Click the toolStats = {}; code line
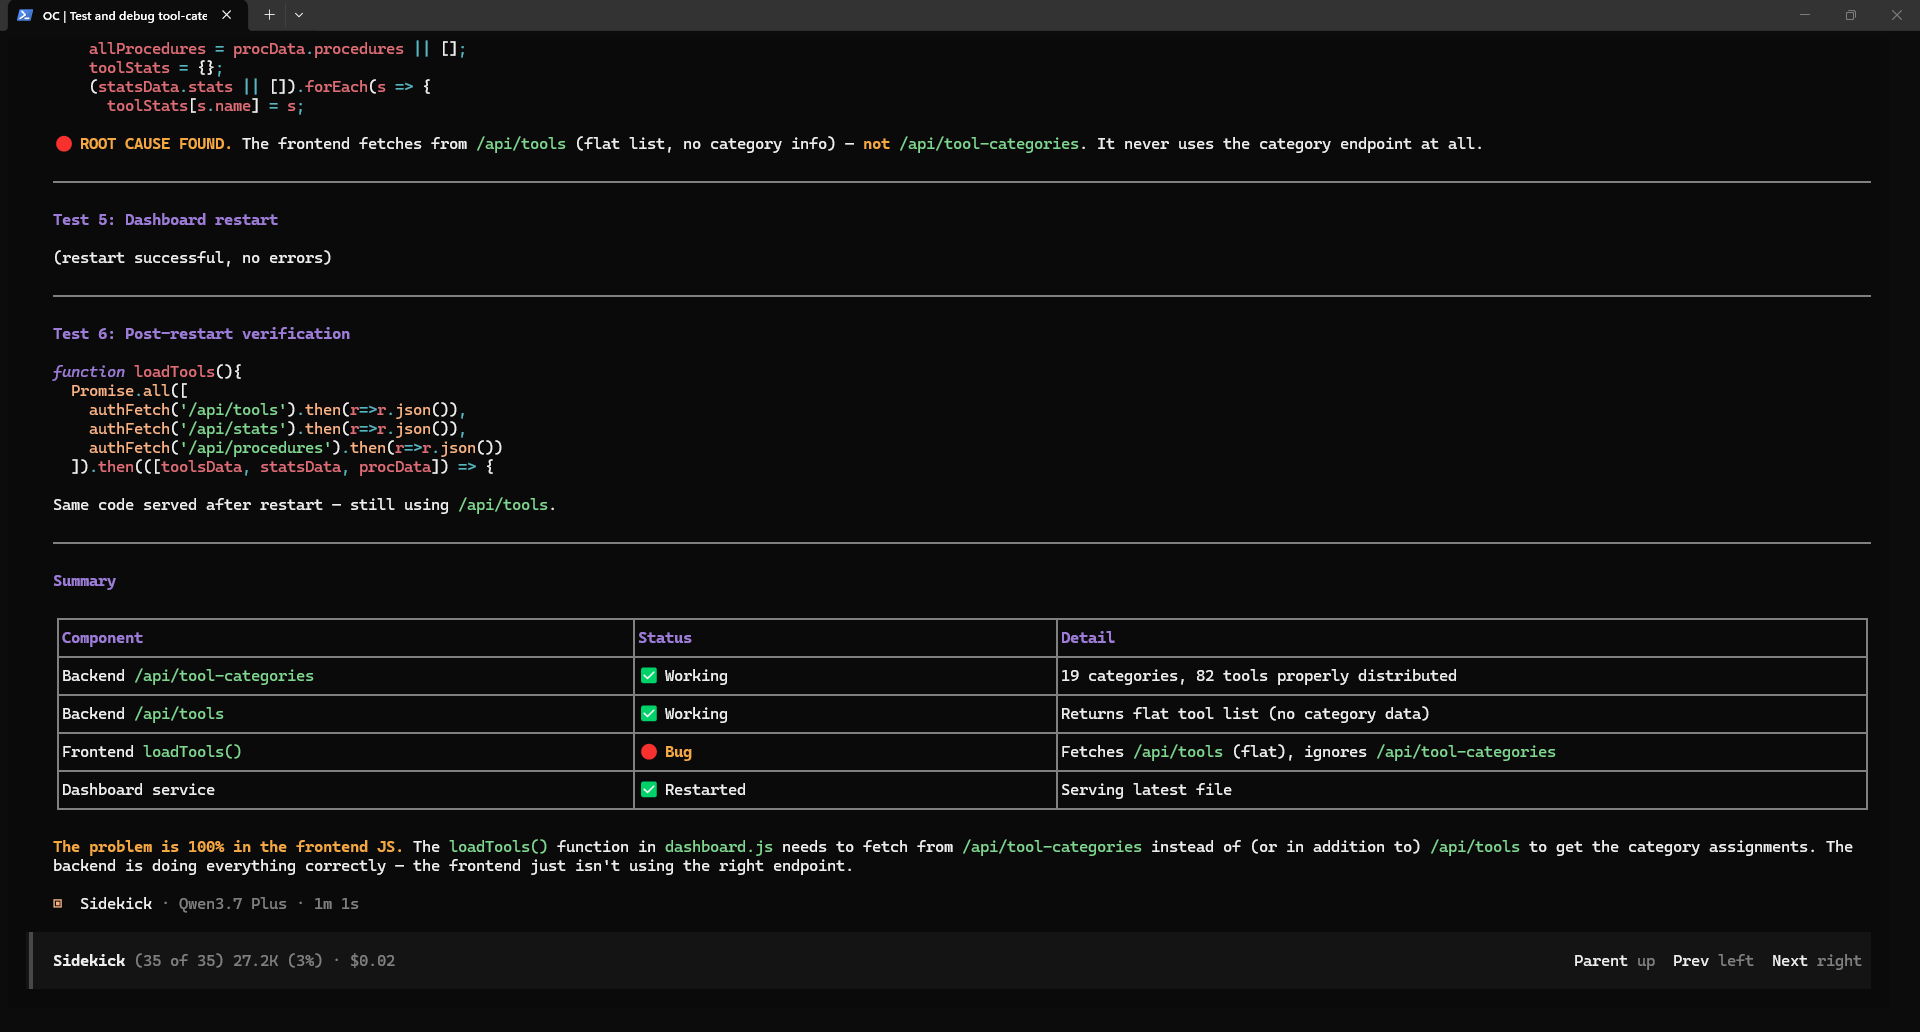The image size is (1920, 1032). pyautogui.click(x=156, y=68)
